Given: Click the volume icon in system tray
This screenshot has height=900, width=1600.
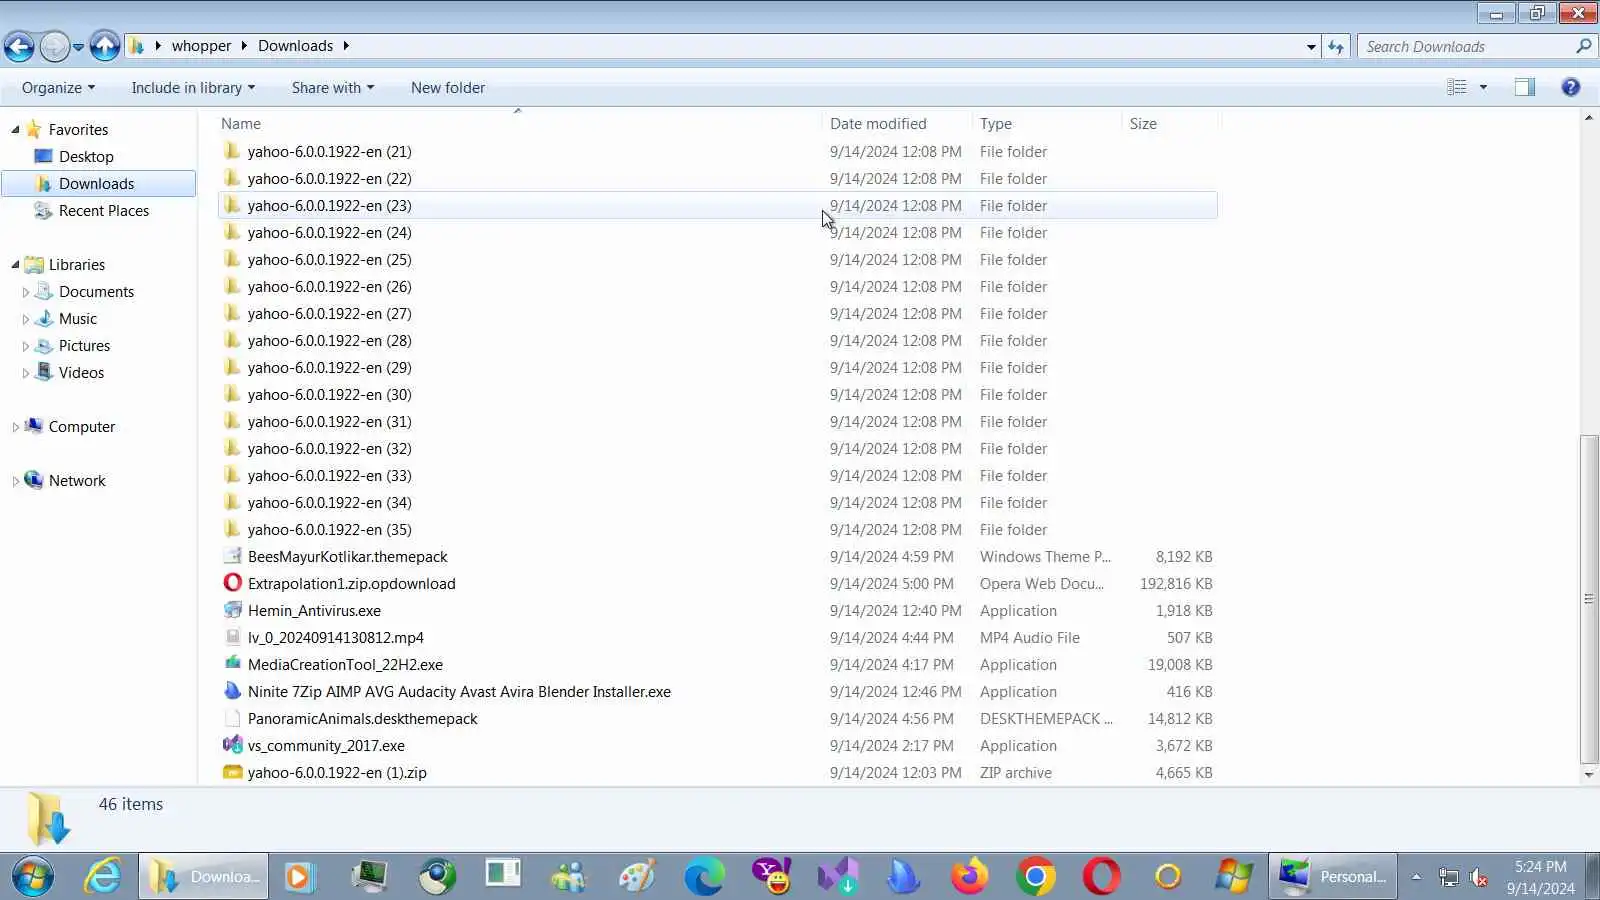Looking at the screenshot, I should pos(1479,878).
